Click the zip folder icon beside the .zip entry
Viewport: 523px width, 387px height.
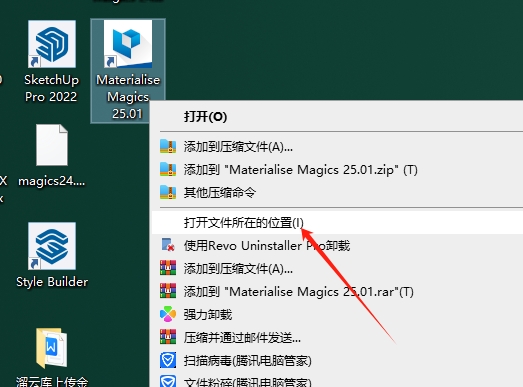click(x=168, y=169)
